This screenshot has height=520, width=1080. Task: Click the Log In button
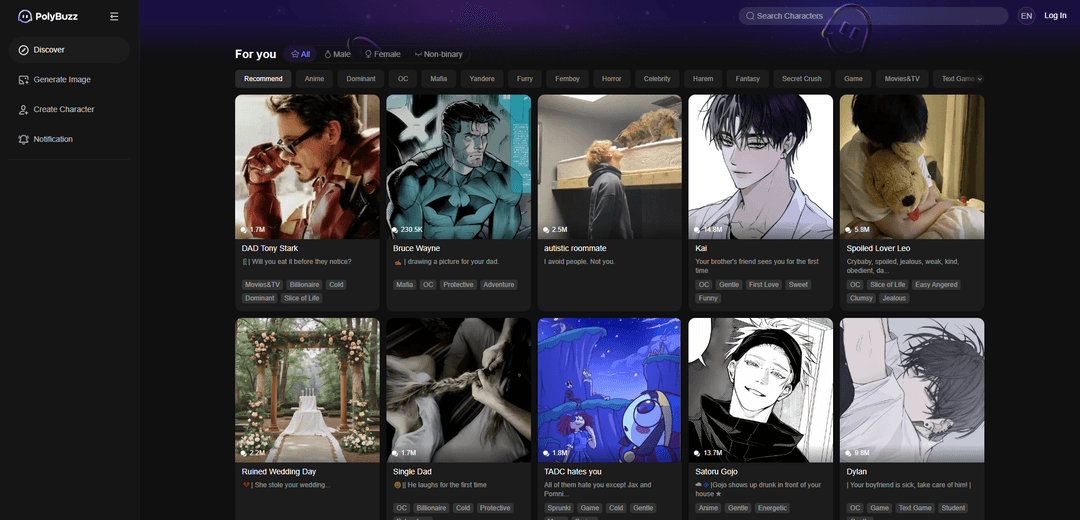tap(1055, 16)
